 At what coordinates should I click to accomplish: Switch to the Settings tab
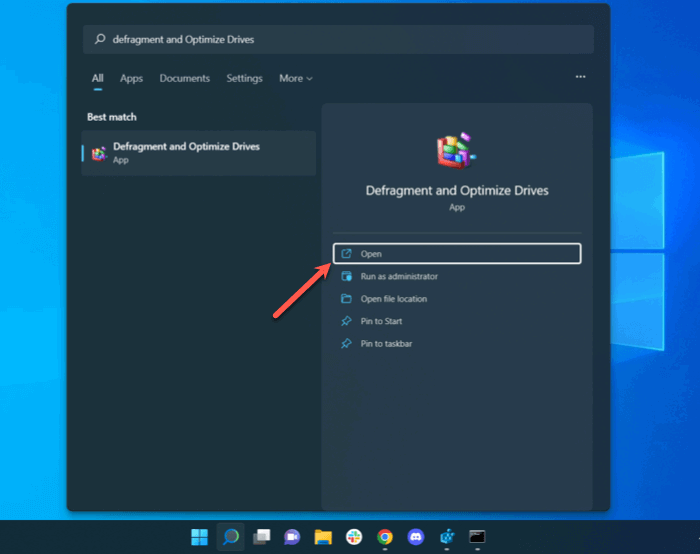pos(244,78)
